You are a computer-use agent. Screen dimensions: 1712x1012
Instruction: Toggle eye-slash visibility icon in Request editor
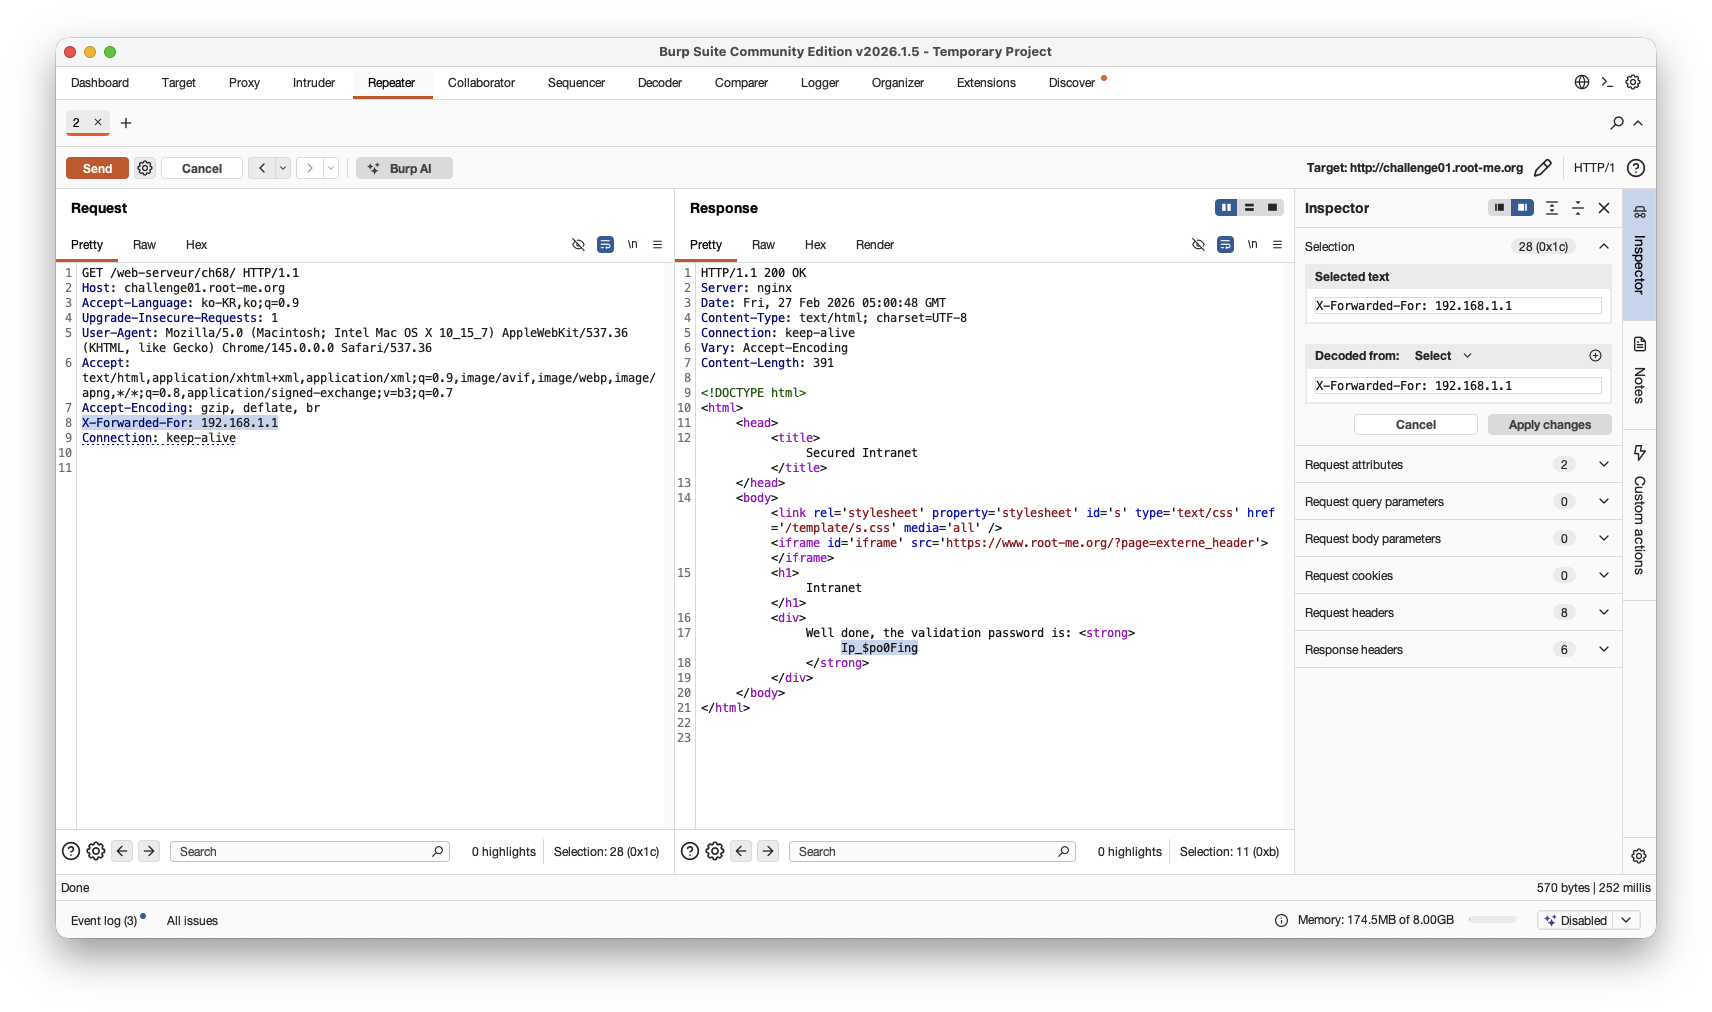pos(578,244)
